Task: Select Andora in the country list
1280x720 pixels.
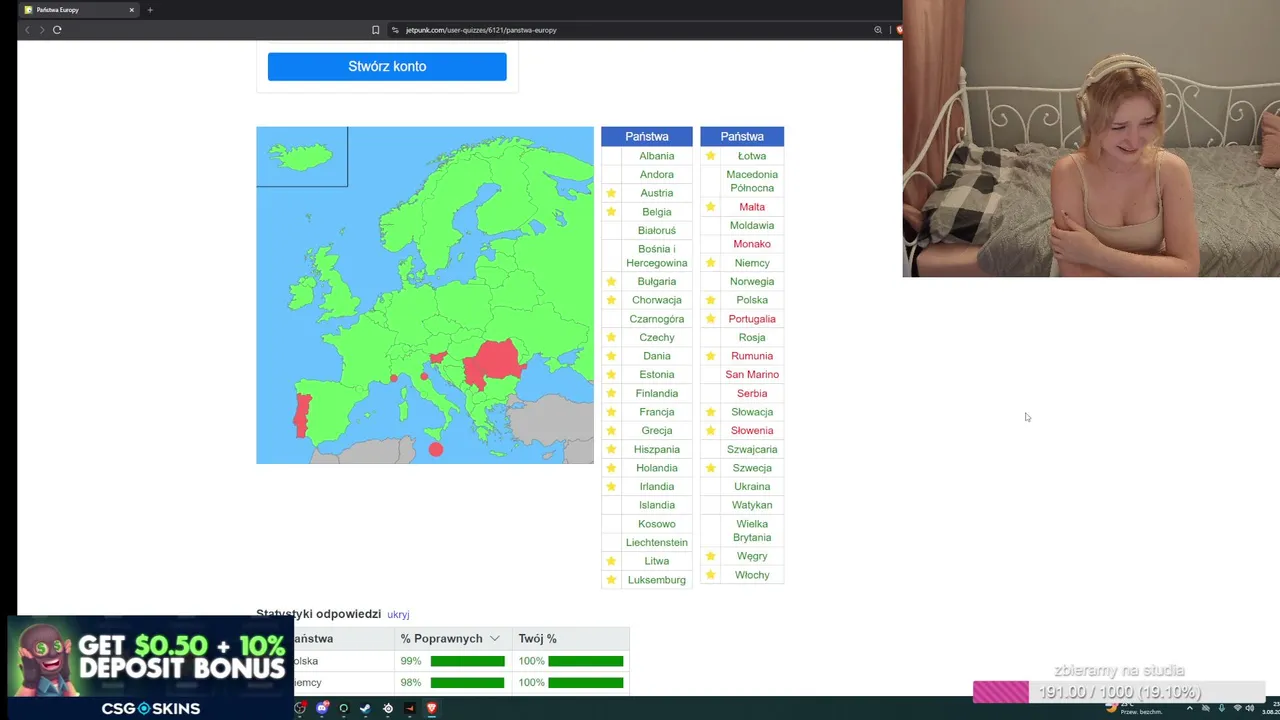Action: tap(657, 175)
